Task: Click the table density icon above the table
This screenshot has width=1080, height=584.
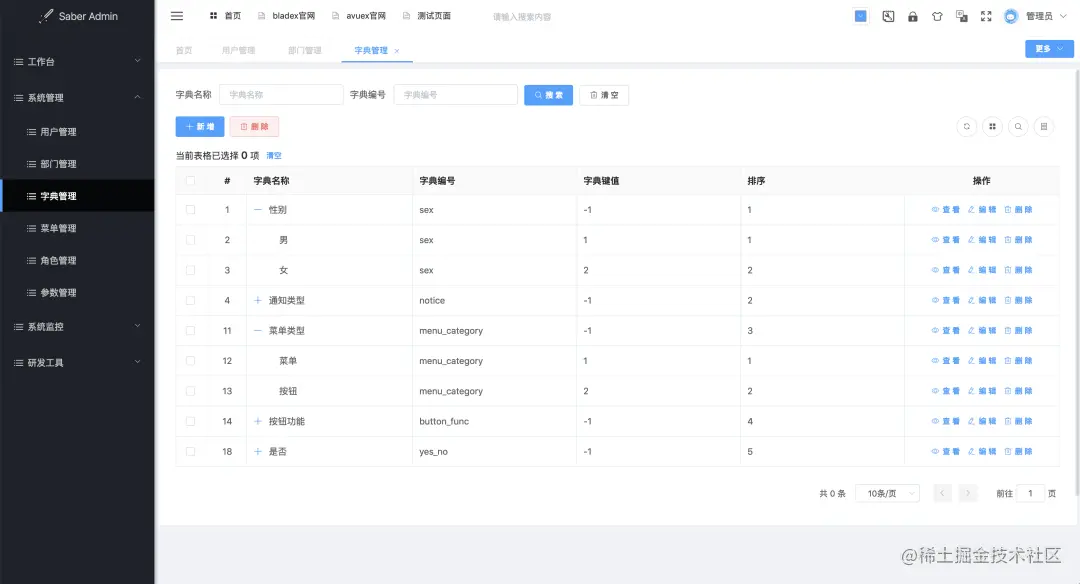Action: [1043, 126]
